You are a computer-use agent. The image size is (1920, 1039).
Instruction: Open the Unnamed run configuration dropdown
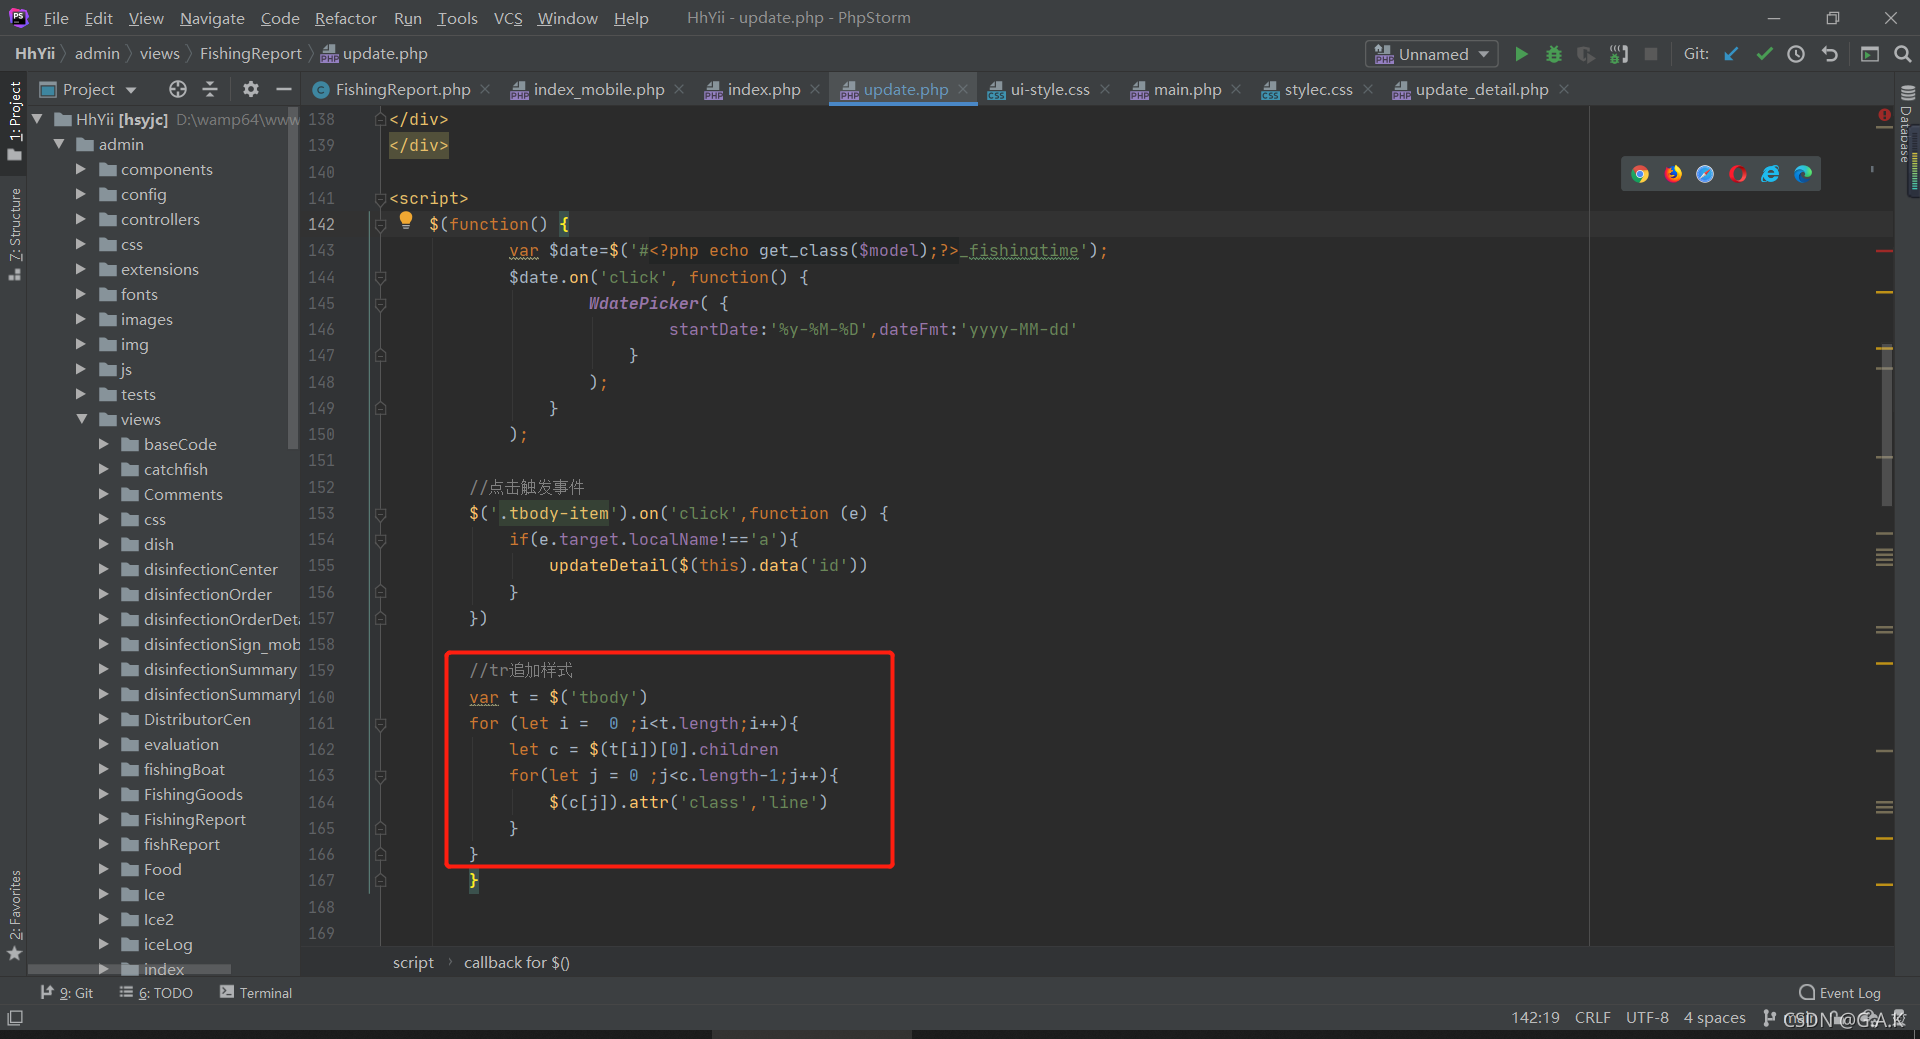tap(1432, 54)
